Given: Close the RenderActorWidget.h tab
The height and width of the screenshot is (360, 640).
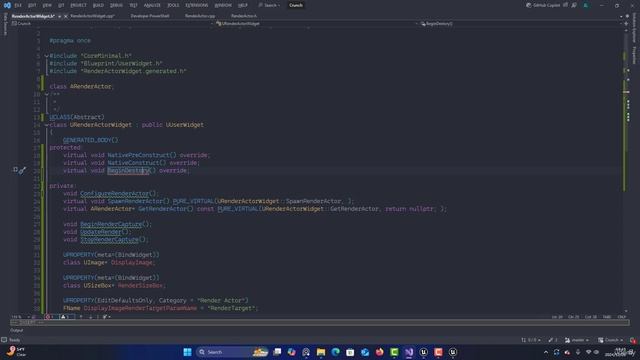Looking at the screenshot, I should coord(66,16).
